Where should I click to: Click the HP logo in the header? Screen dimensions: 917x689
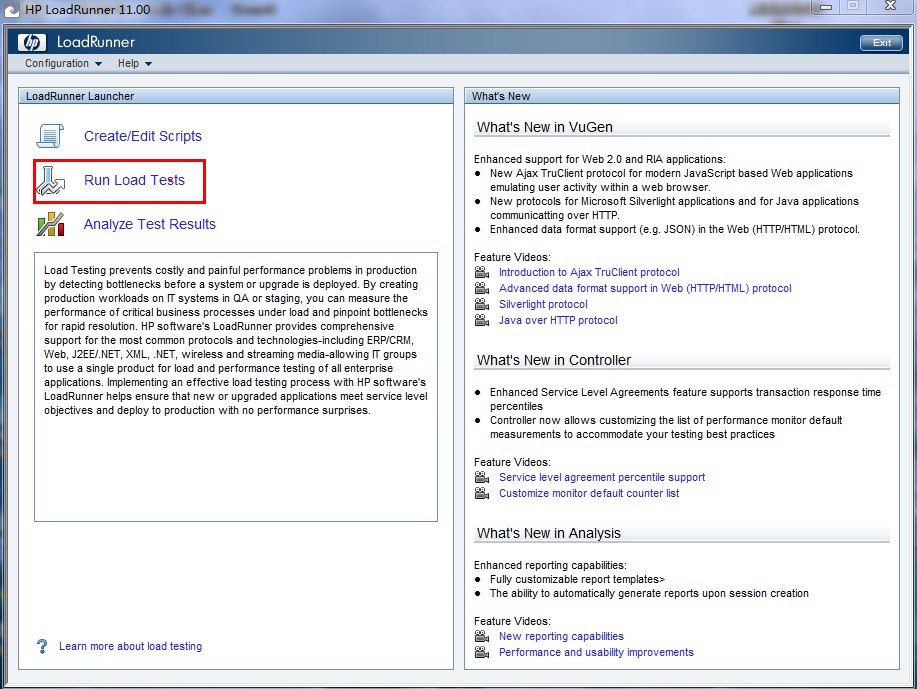(32, 42)
